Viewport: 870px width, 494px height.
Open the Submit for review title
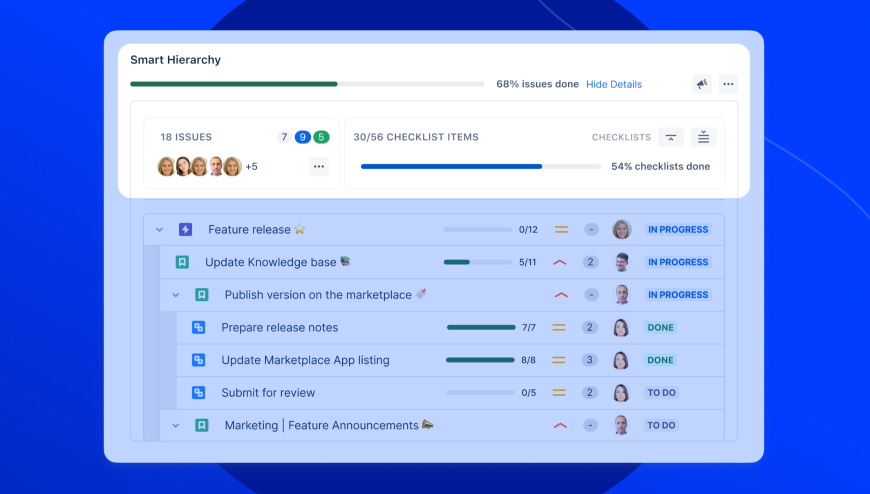268,393
